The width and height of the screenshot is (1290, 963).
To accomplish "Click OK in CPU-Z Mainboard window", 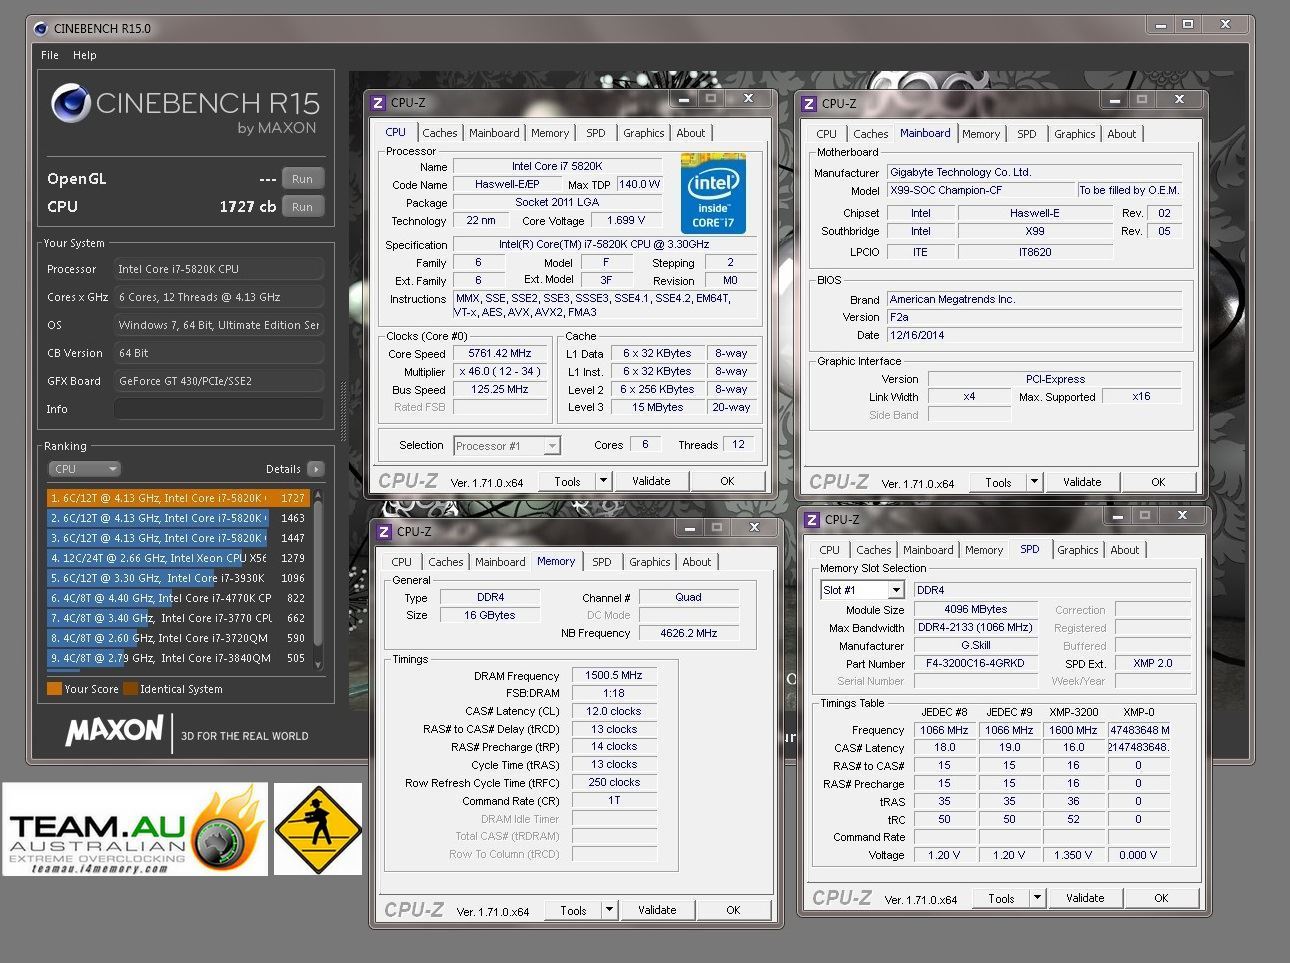I will point(1158,482).
